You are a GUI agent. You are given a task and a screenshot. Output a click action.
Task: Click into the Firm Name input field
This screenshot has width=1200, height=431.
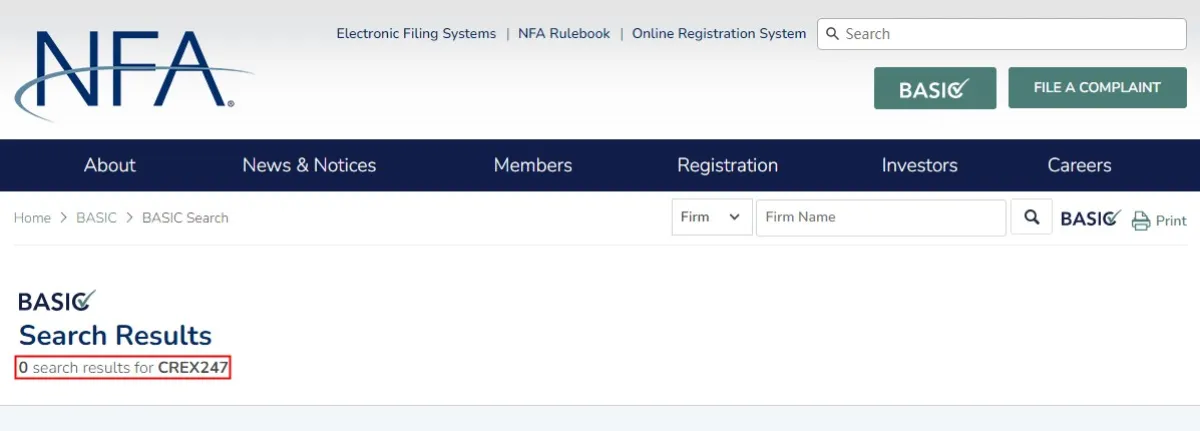pyautogui.click(x=881, y=217)
